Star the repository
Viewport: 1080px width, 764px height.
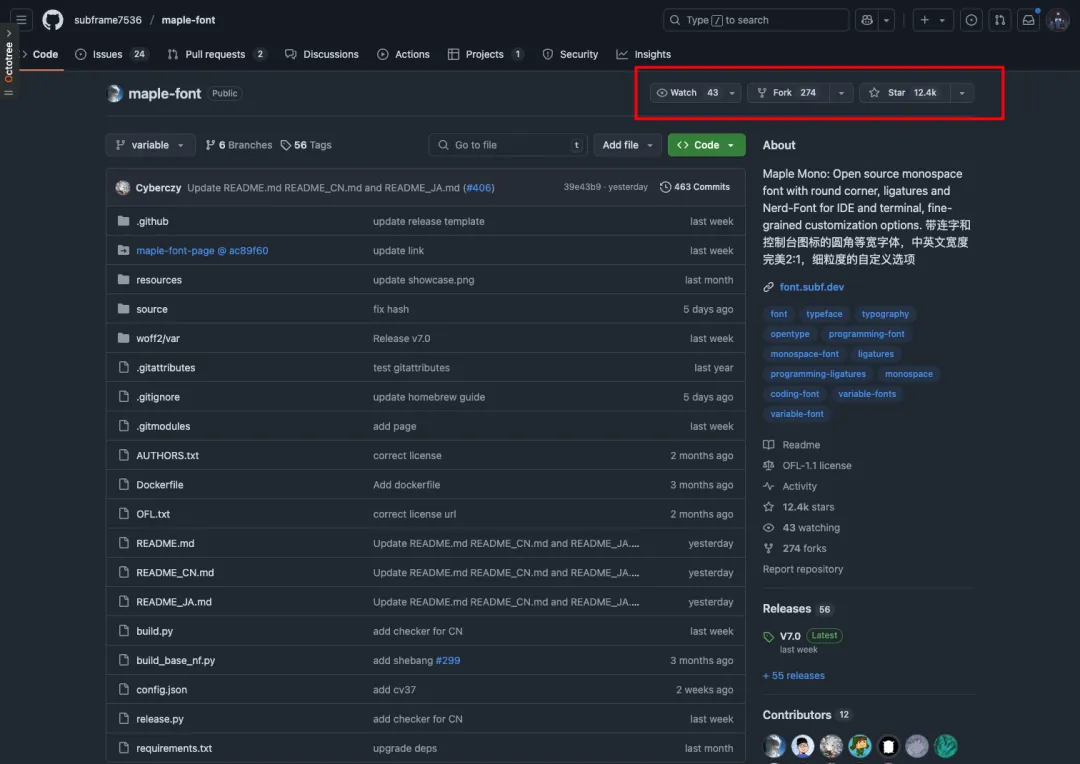click(x=904, y=93)
